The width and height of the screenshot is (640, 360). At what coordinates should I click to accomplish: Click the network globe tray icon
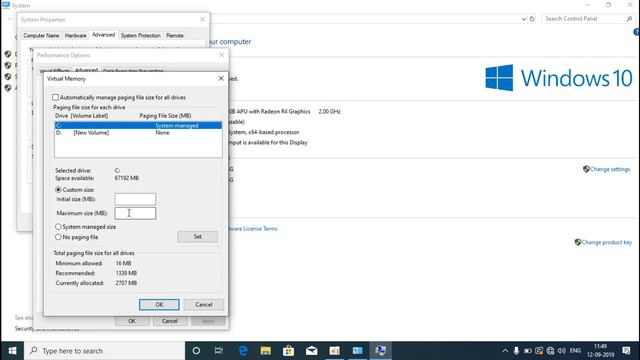(x=550, y=351)
